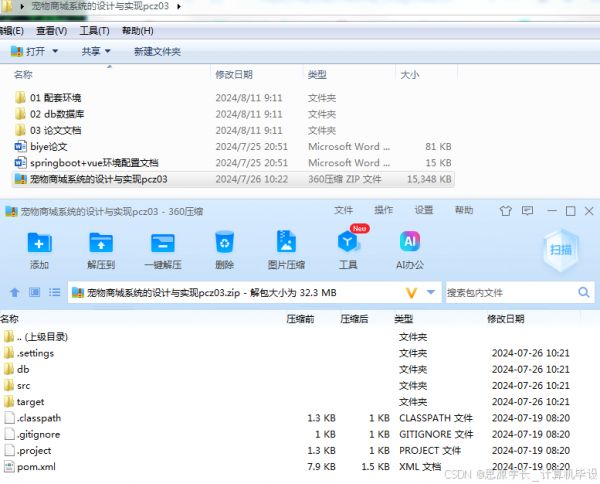600x484 pixels.
Task: Select the .settings folder icon in archive
Action: point(9,353)
